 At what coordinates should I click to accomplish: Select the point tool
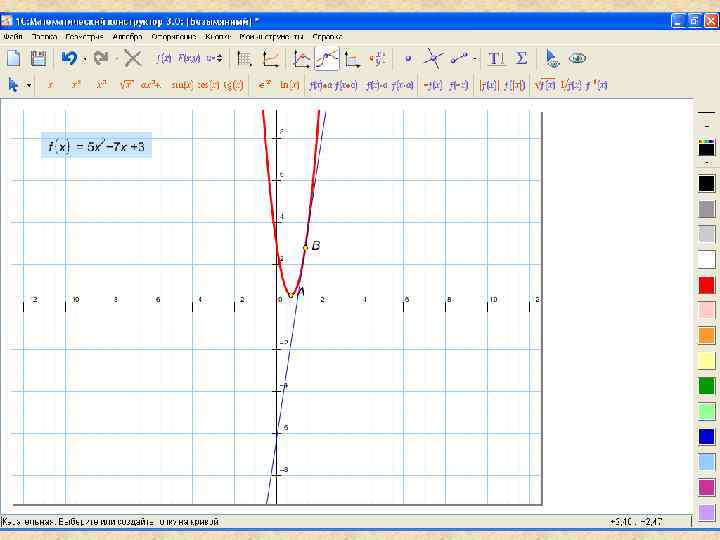coord(408,59)
